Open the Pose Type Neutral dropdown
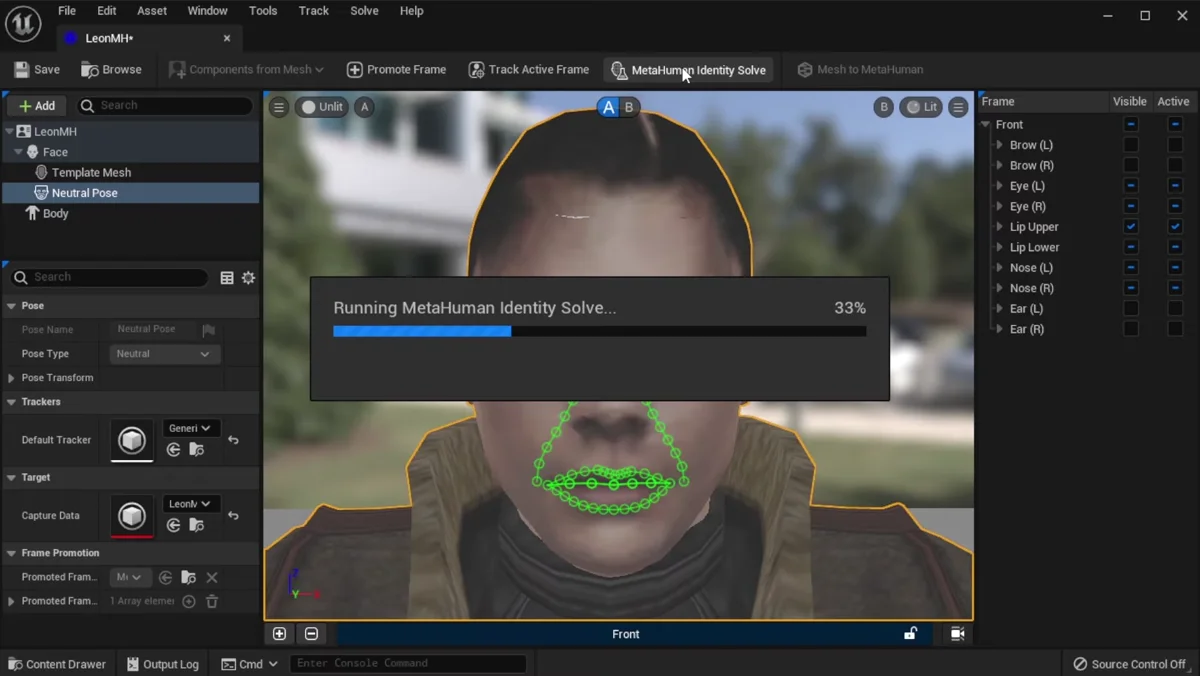This screenshot has width=1200, height=676. pyautogui.click(x=165, y=354)
